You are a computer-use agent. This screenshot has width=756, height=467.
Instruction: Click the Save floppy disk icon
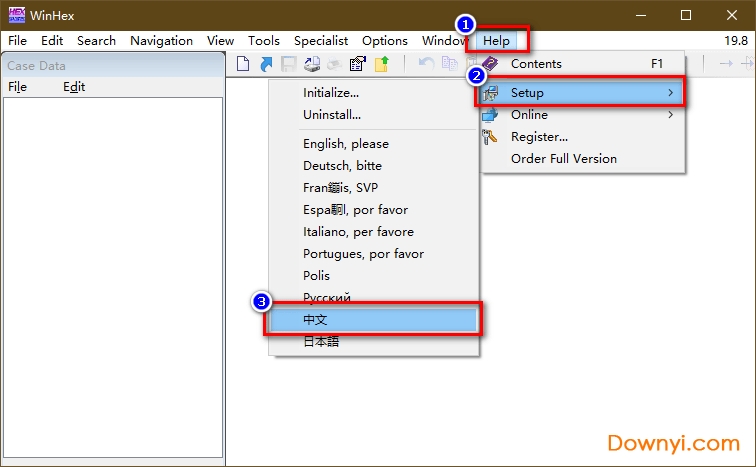(288, 64)
